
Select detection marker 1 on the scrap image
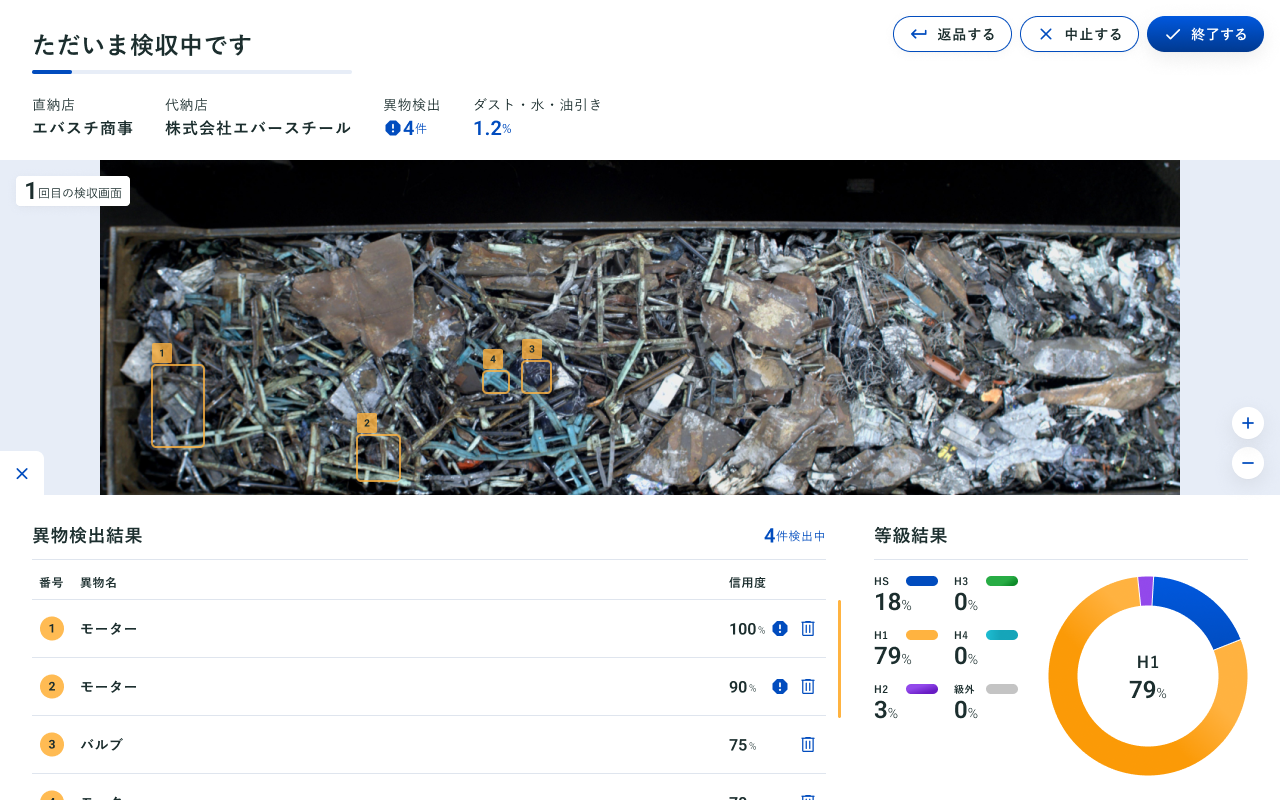[161, 352]
